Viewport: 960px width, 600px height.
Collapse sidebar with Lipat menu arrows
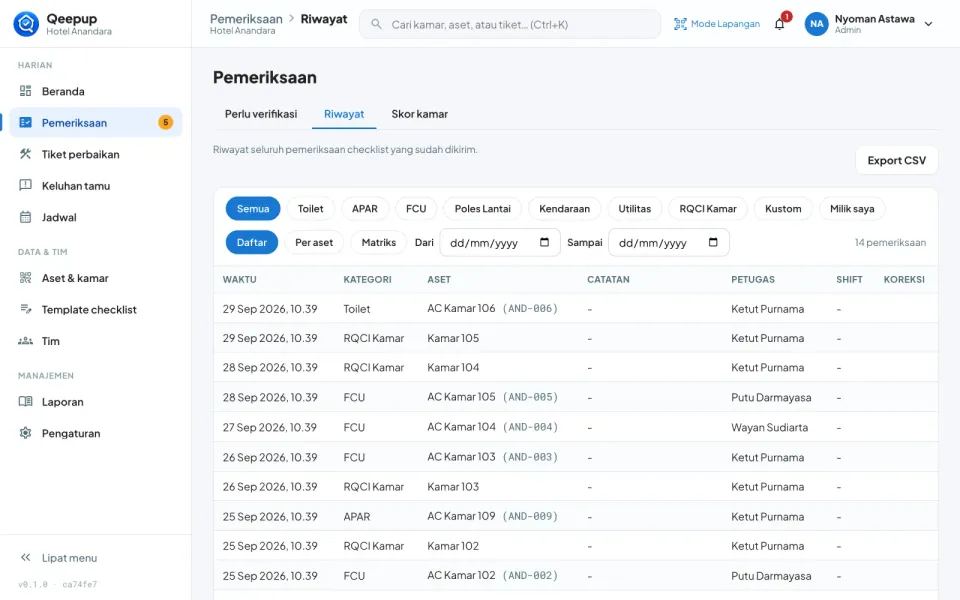pos(25,557)
